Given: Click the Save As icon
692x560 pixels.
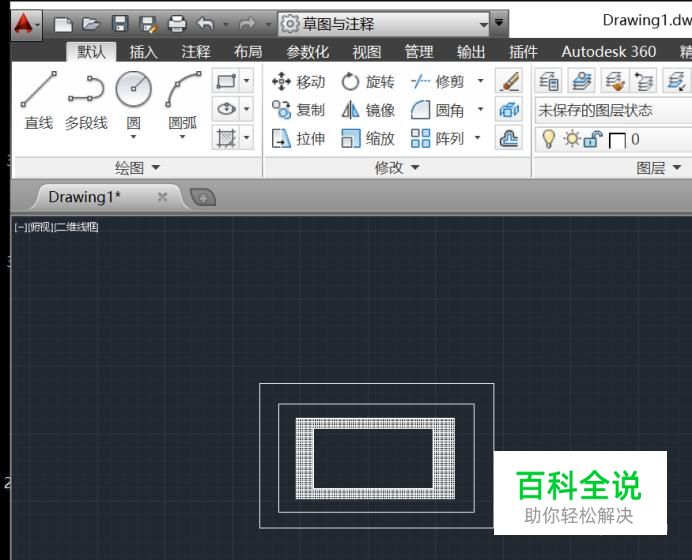Looking at the screenshot, I should click(148, 24).
